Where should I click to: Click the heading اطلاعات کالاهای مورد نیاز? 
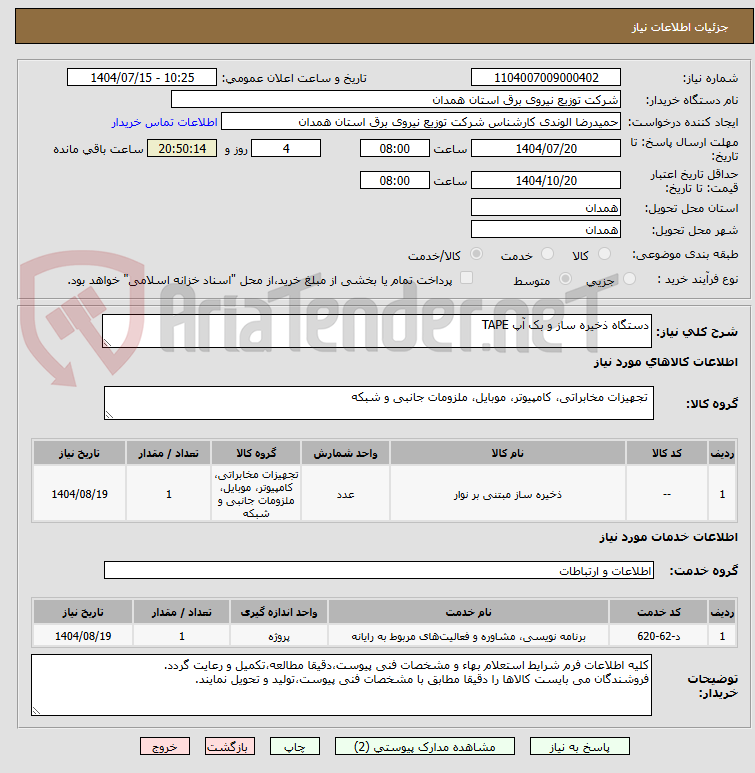coord(666,362)
